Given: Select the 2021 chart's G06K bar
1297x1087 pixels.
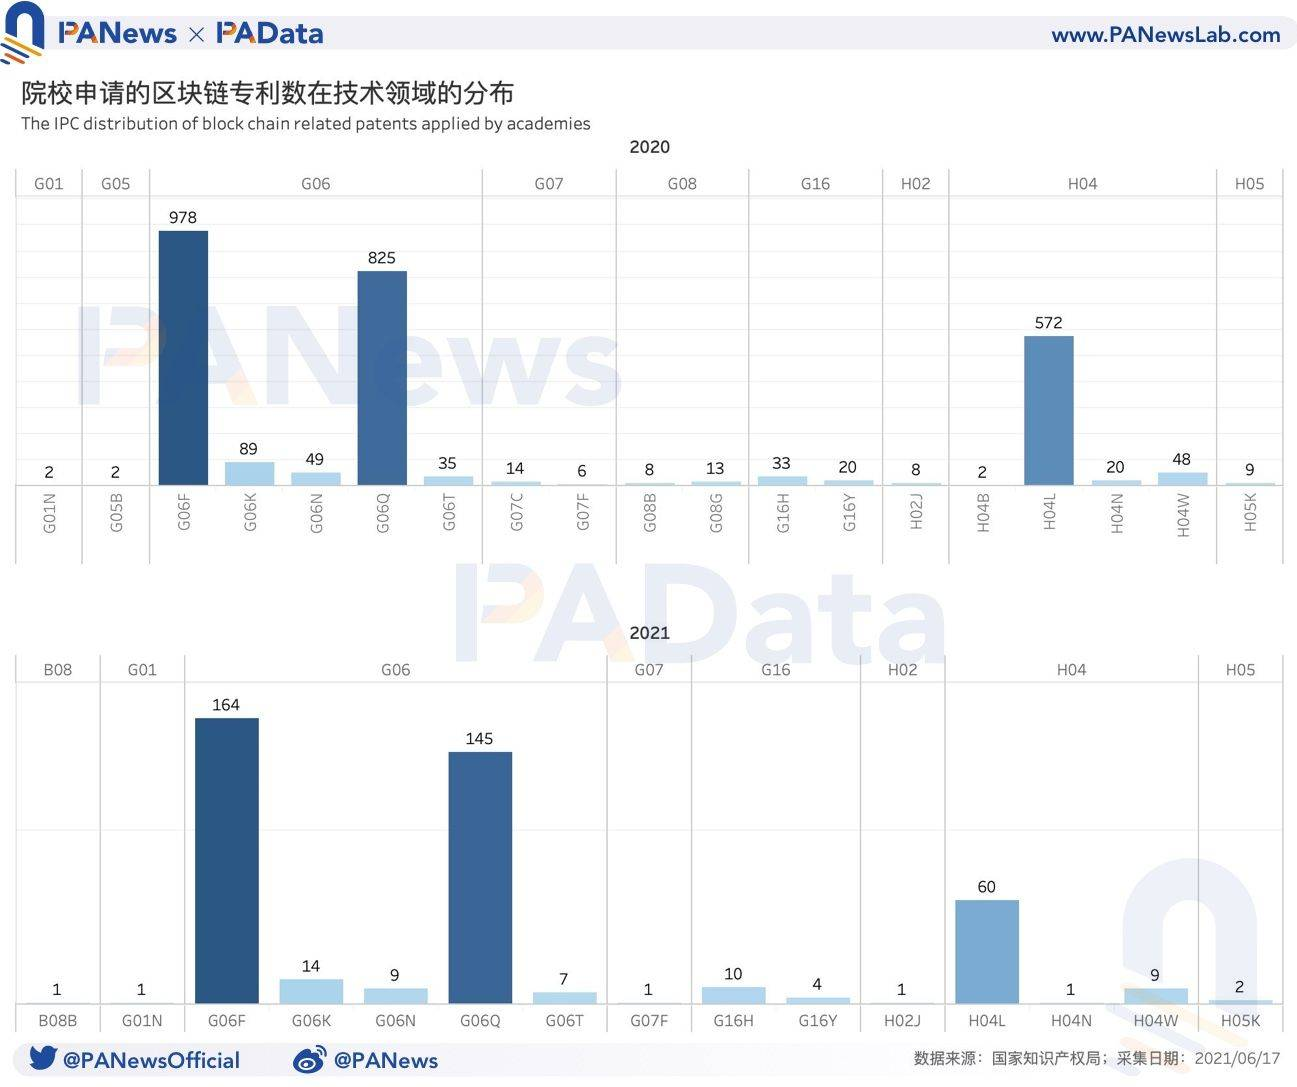Looking at the screenshot, I should 311,991.
